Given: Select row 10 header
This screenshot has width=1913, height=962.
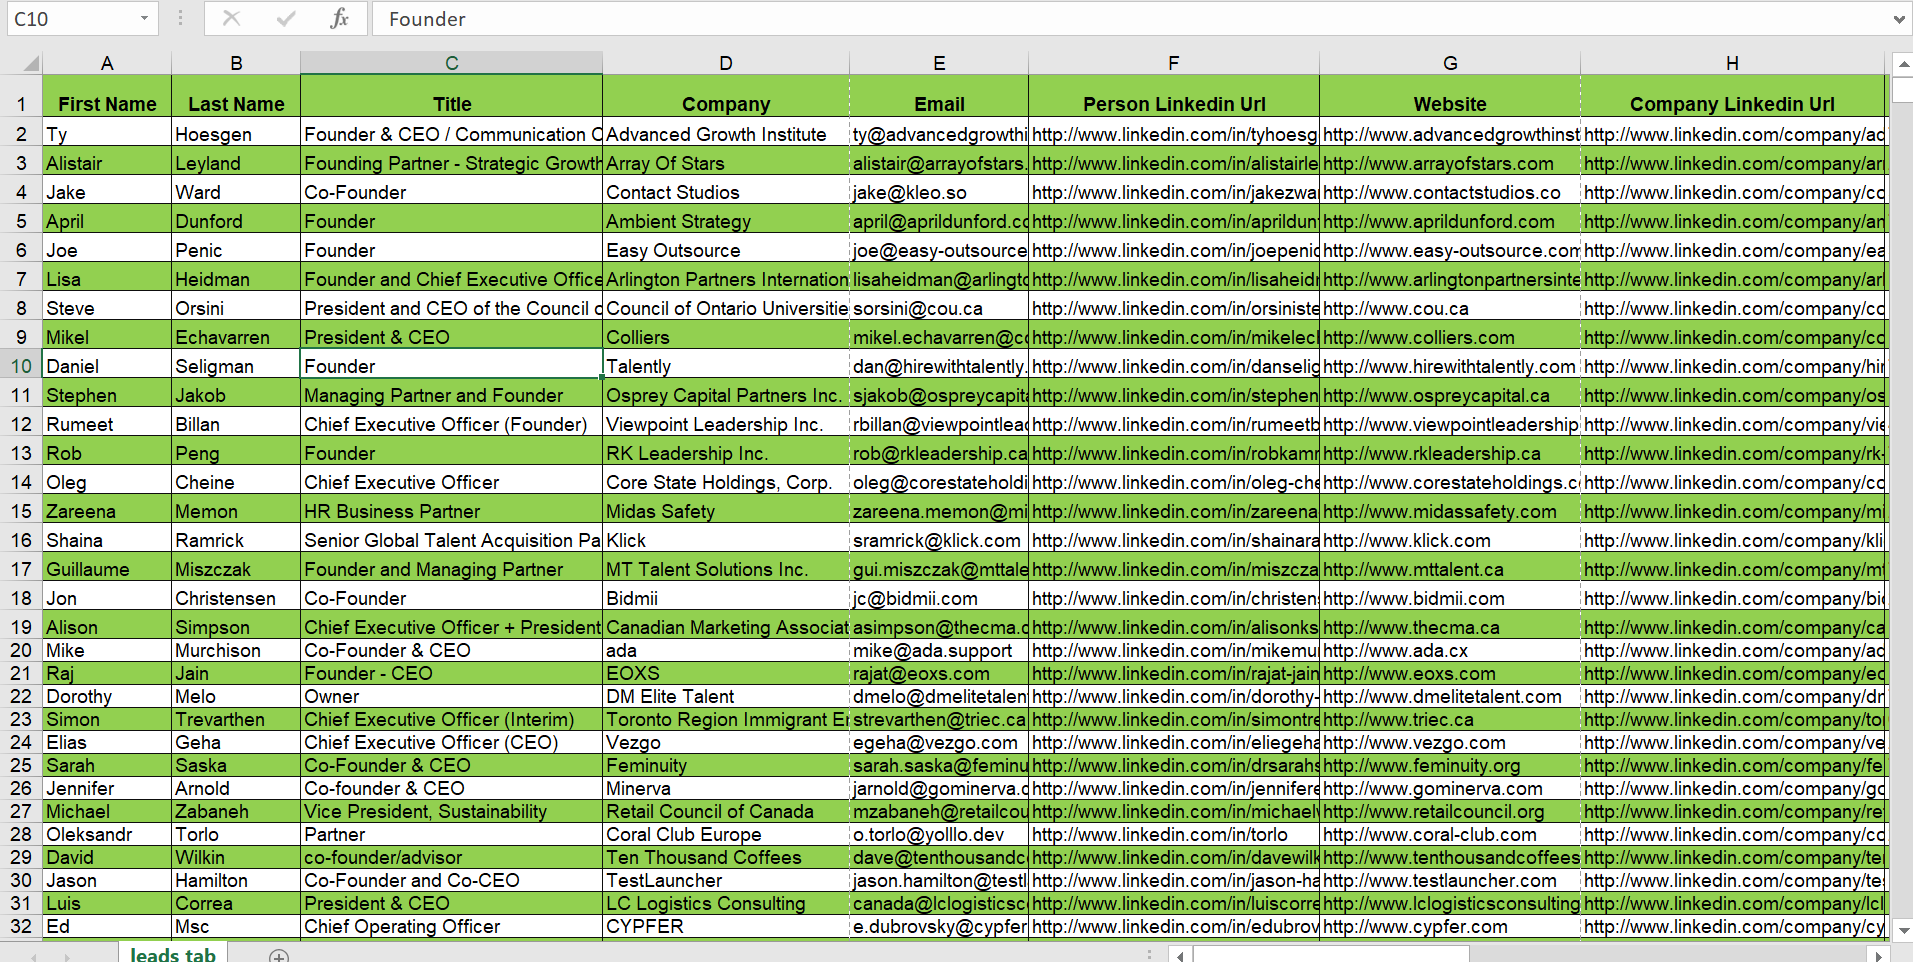Looking at the screenshot, I should pos(21,366).
